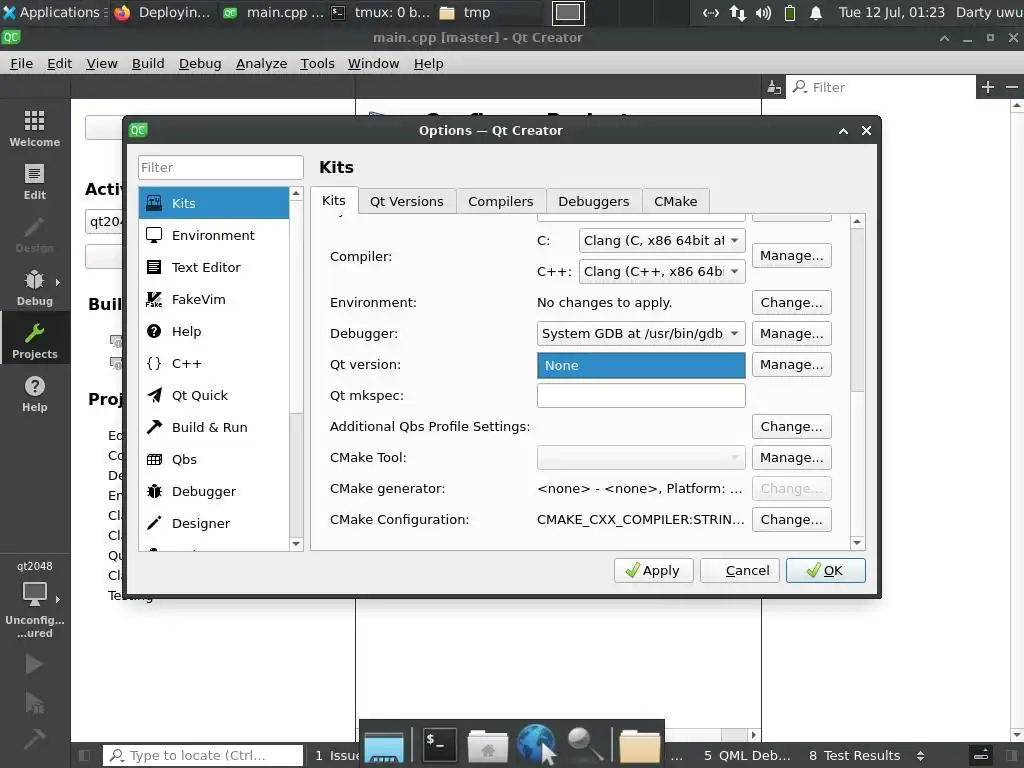The image size is (1024, 768).
Task: Open the Debug menu
Action: tap(200, 63)
